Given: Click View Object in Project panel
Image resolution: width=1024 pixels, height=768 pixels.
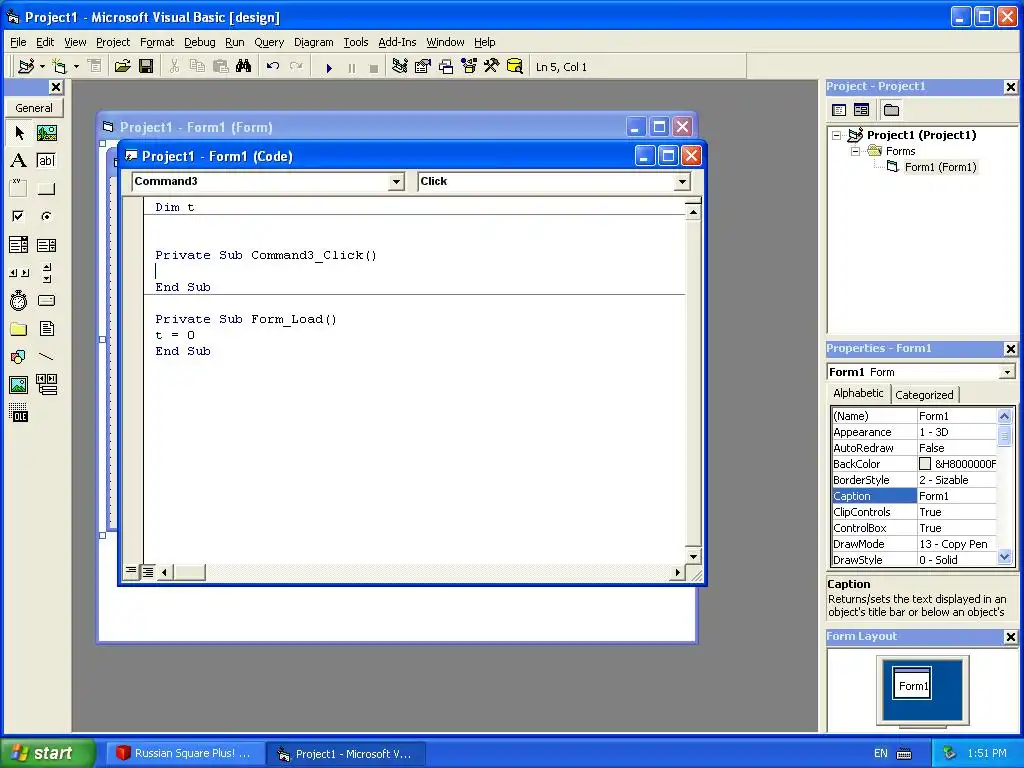Looking at the screenshot, I should [x=861, y=110].
